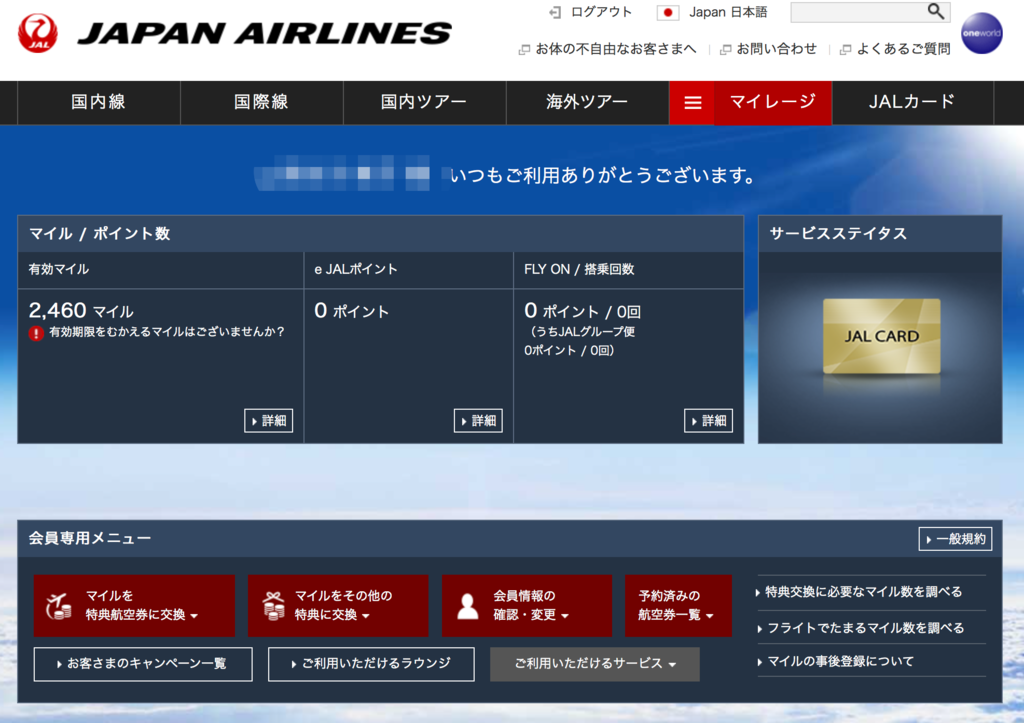This screenshot has width=1024, height=723.
Task: Click the external link icon before お体の不自由なお客さまへ
Action: pos(524,50)
